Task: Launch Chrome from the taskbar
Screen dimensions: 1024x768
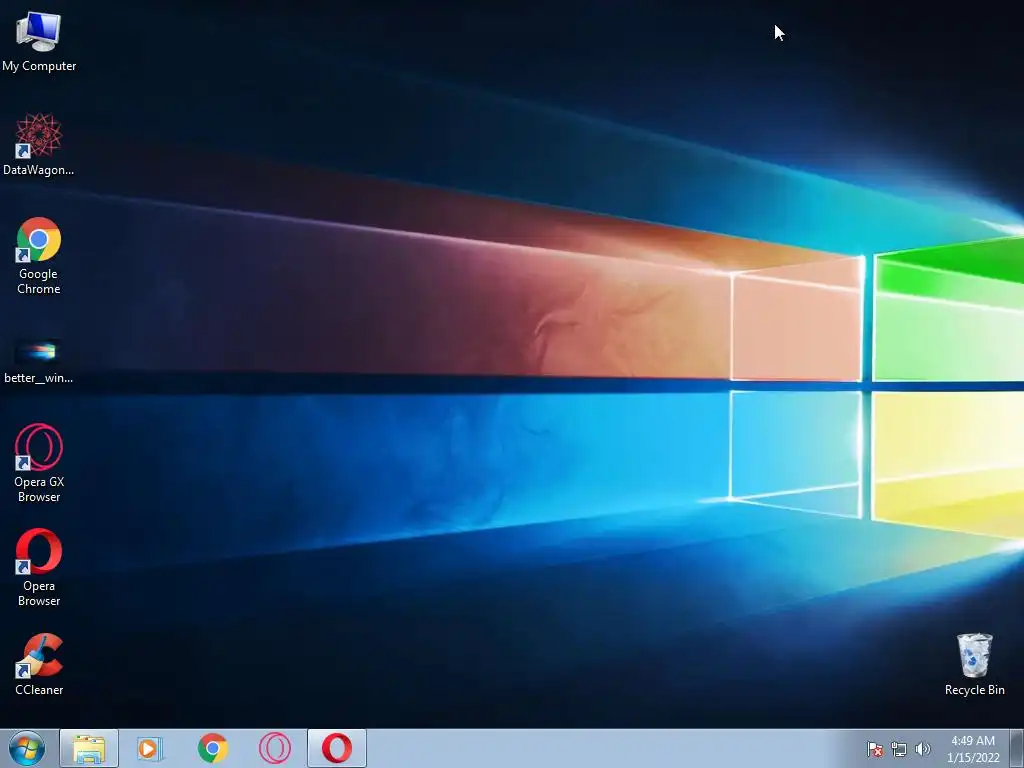Action: click(212, 748)
